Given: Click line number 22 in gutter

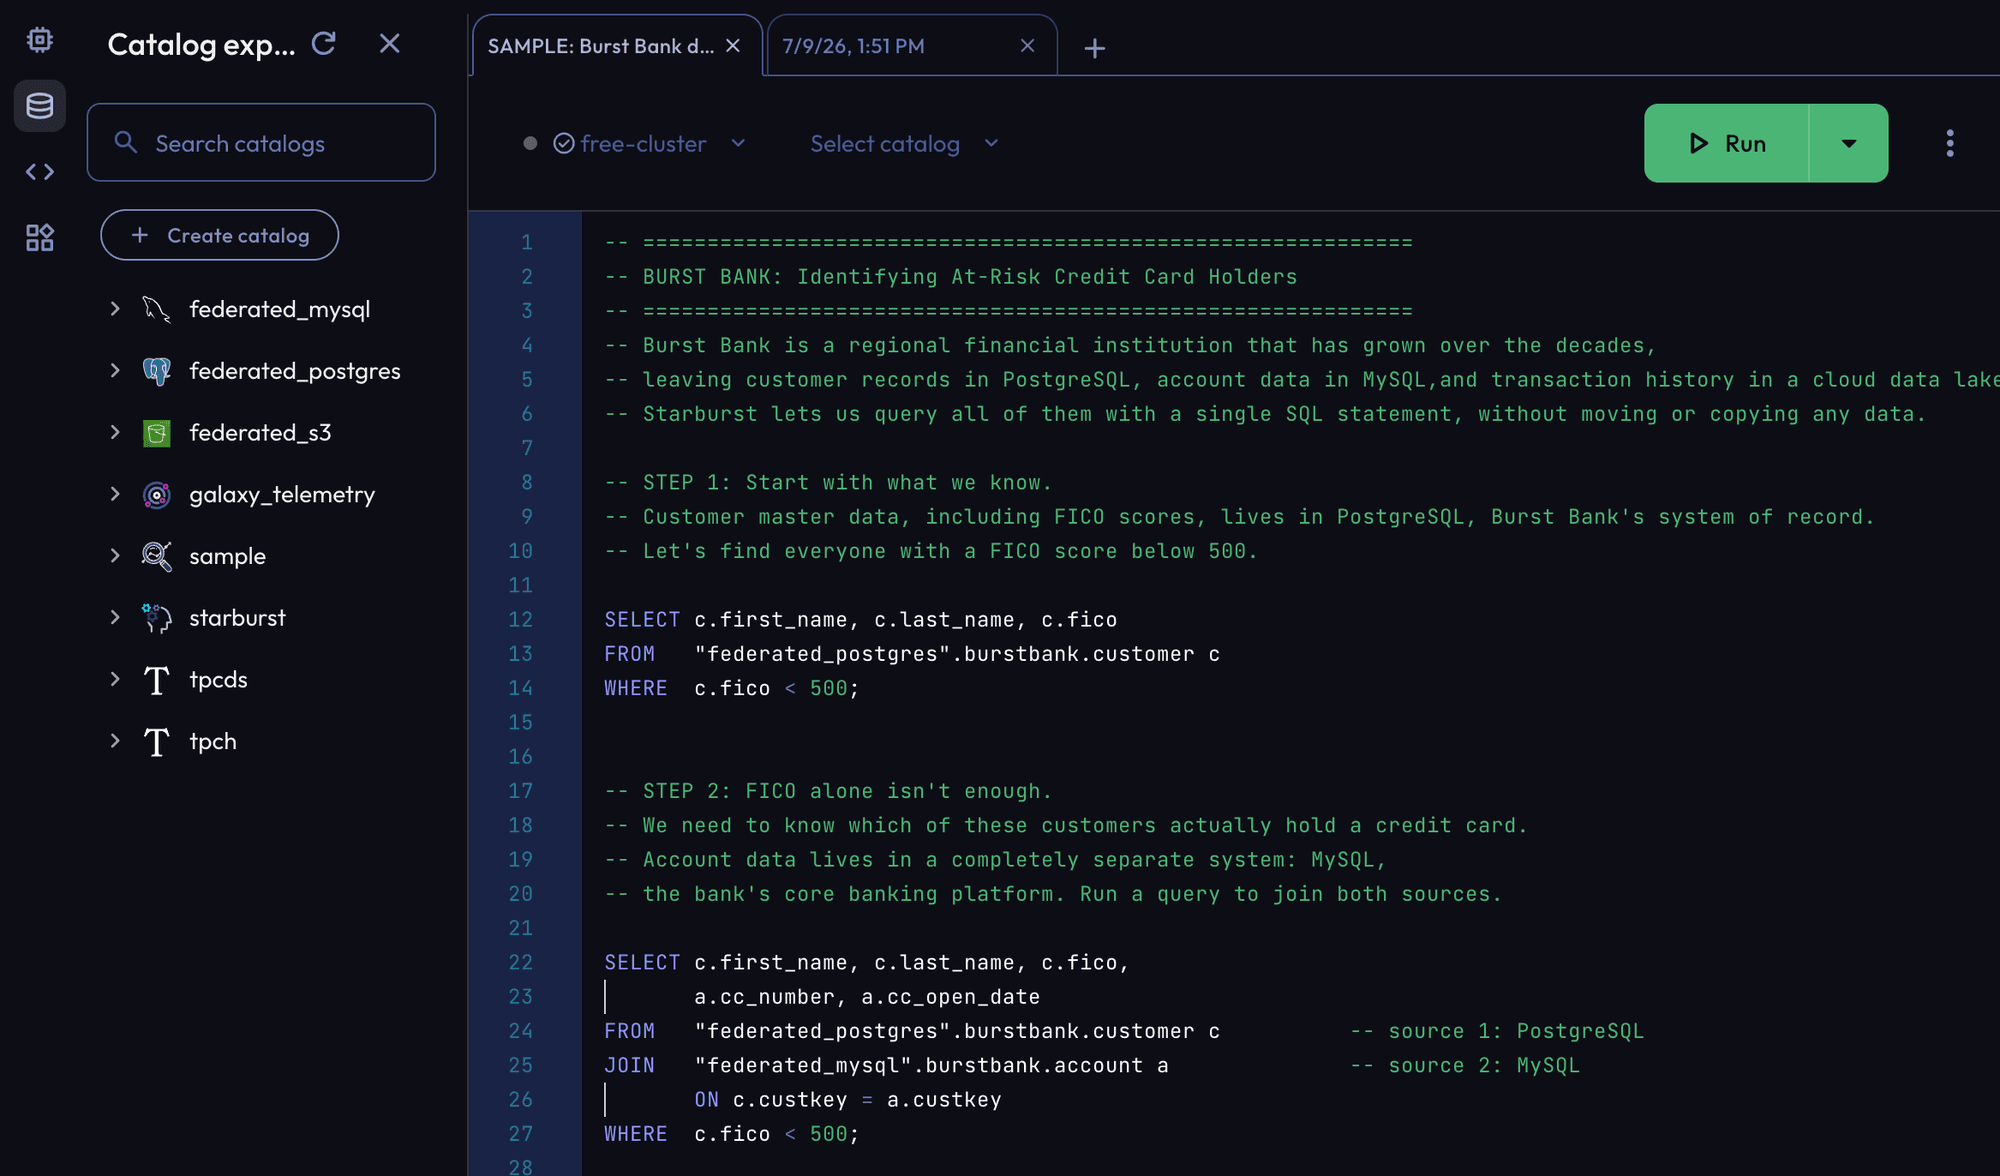Looking at the screenshot, I should [521, 962].
